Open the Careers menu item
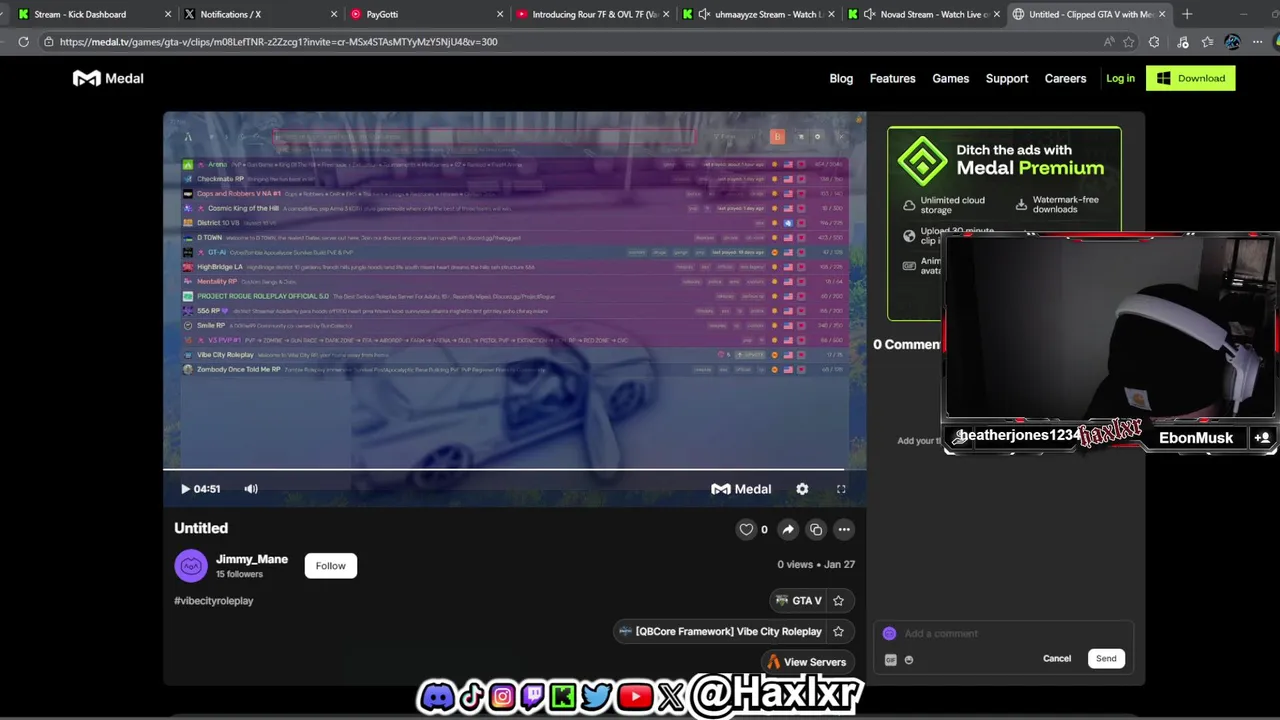Viewport: 1280px width, 720px height. 1065,78
